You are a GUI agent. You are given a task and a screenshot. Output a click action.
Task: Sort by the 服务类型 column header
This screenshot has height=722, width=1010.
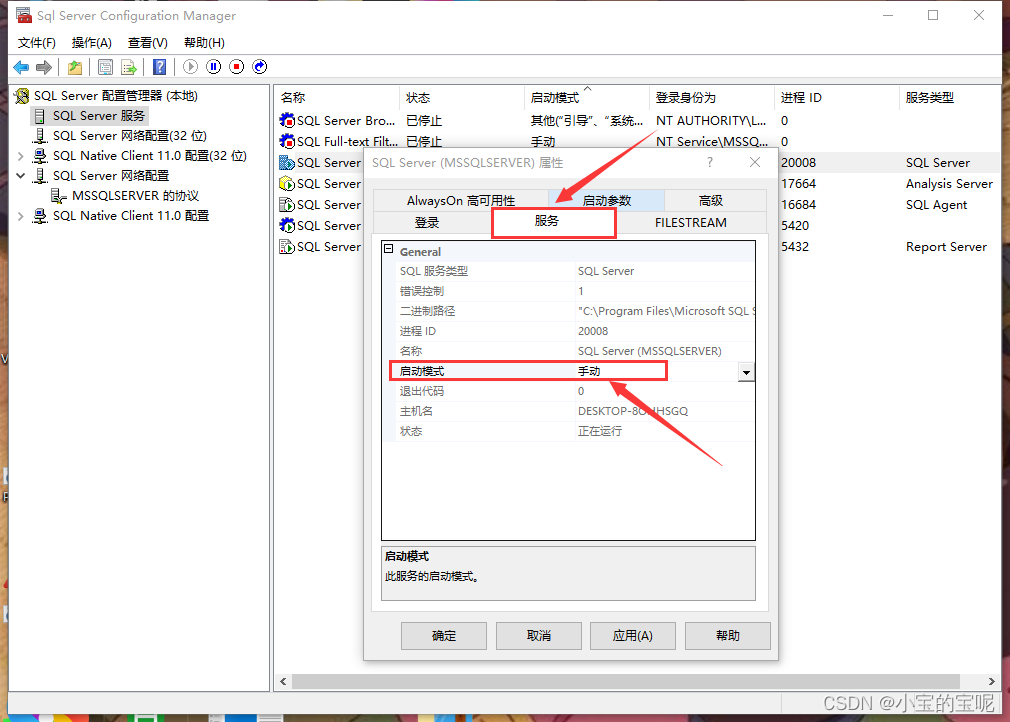click(950, 97)
